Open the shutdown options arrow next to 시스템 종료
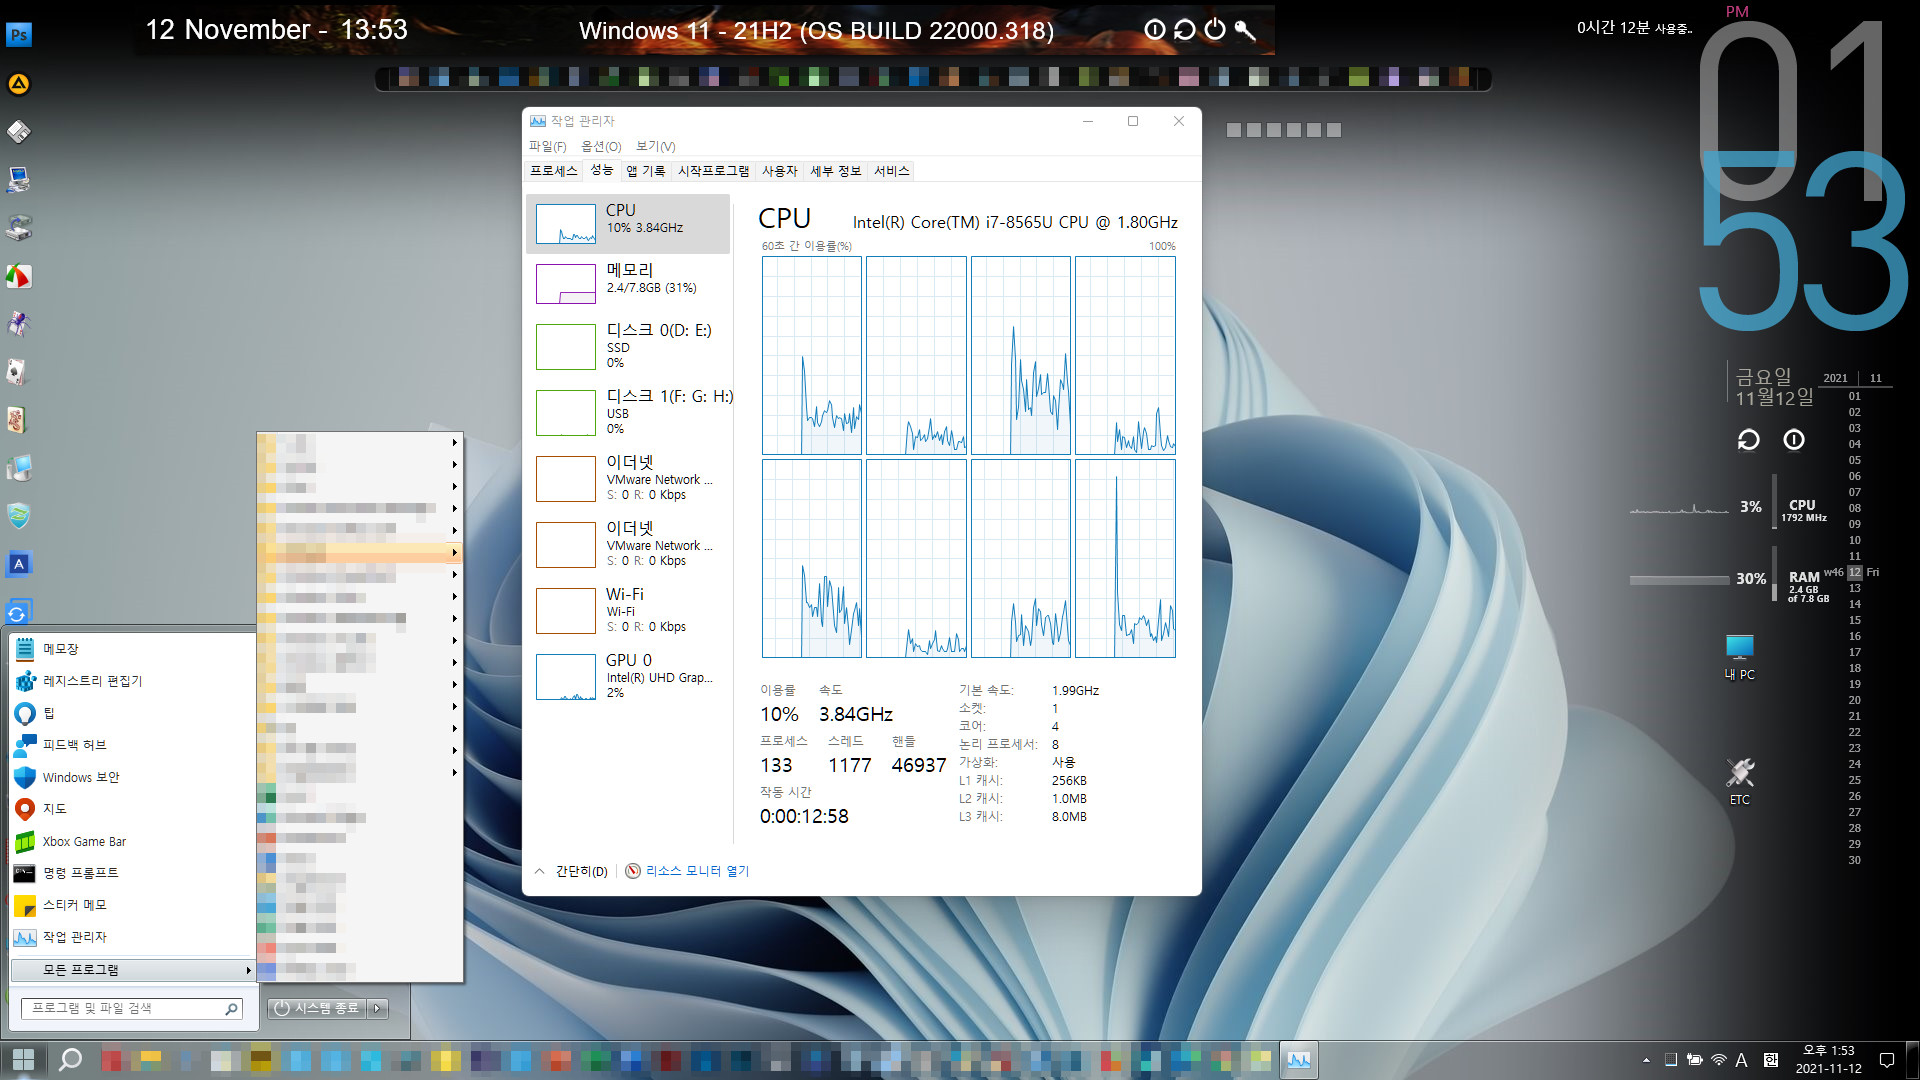The width and height of the screenshot is (1920, 1080). 378,1009
